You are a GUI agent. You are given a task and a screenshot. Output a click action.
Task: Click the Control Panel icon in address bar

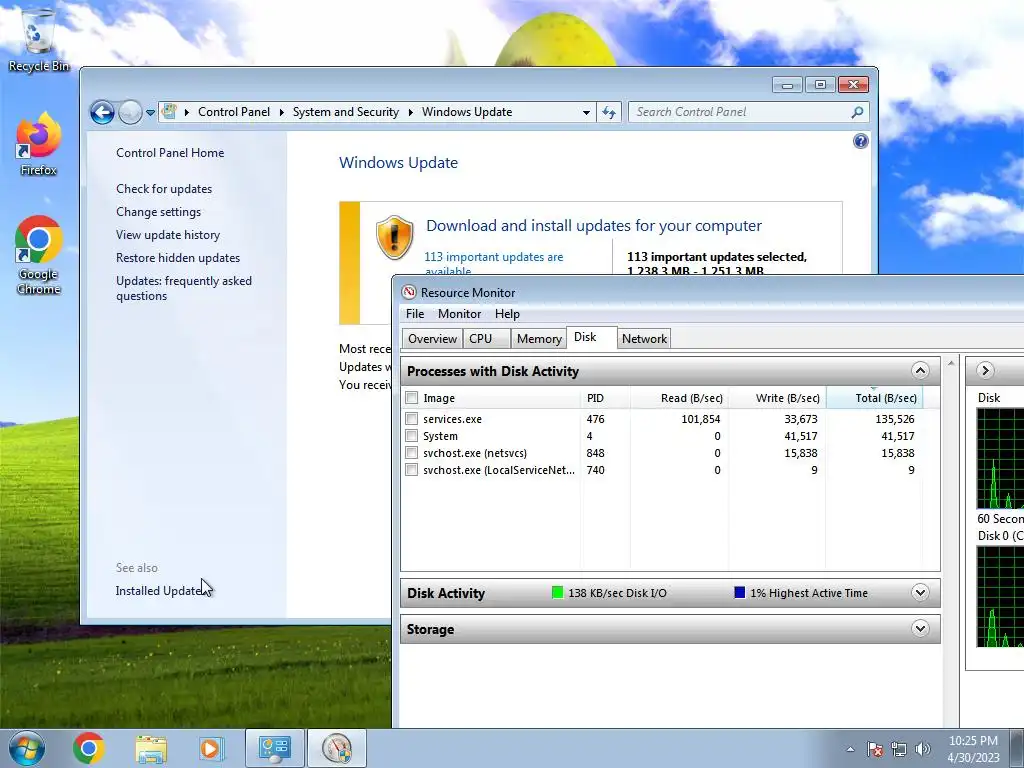click(169, 112)
